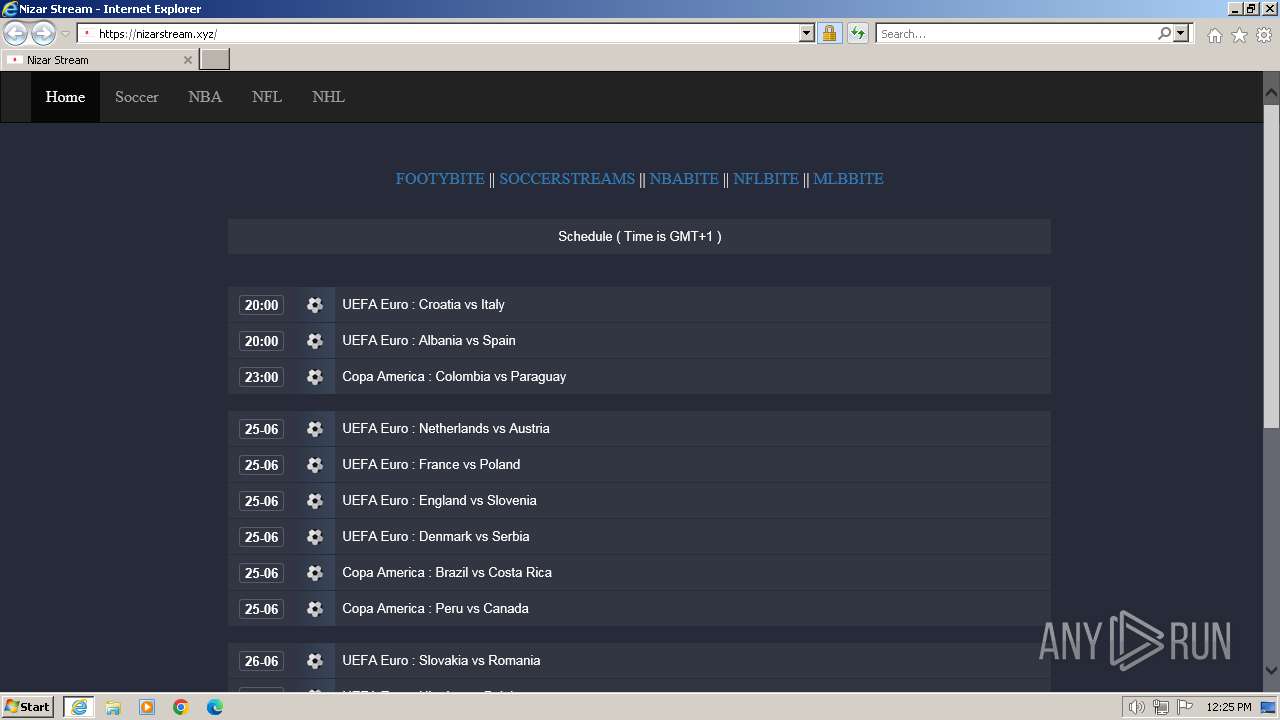The height and width of the screenshot is (720, 1280).
Task: Close the Nizar Stream tab
Action: click(x=187, y=60)
